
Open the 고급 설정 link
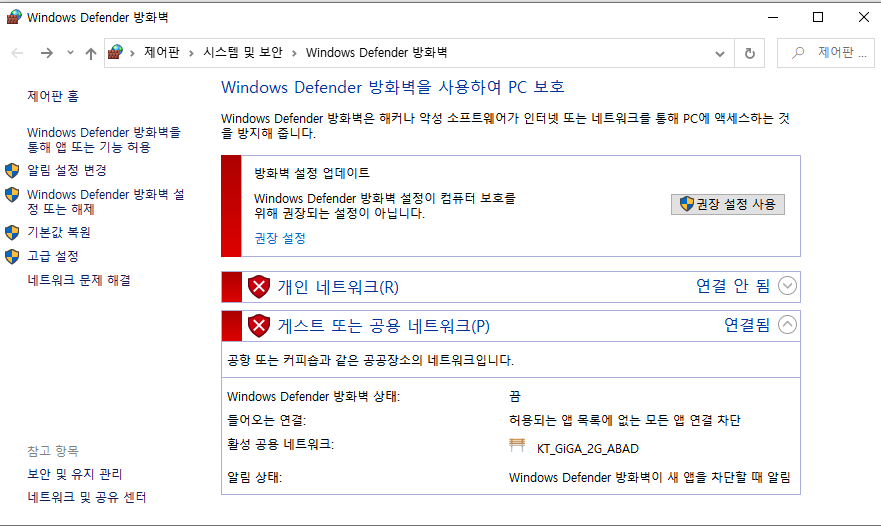(x=53, y=256)
